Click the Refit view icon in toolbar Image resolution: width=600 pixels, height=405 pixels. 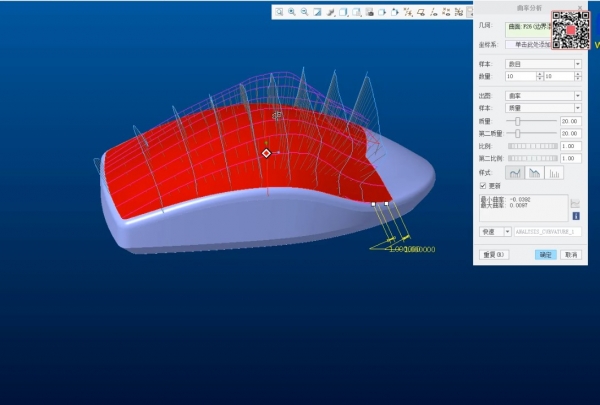279,12
